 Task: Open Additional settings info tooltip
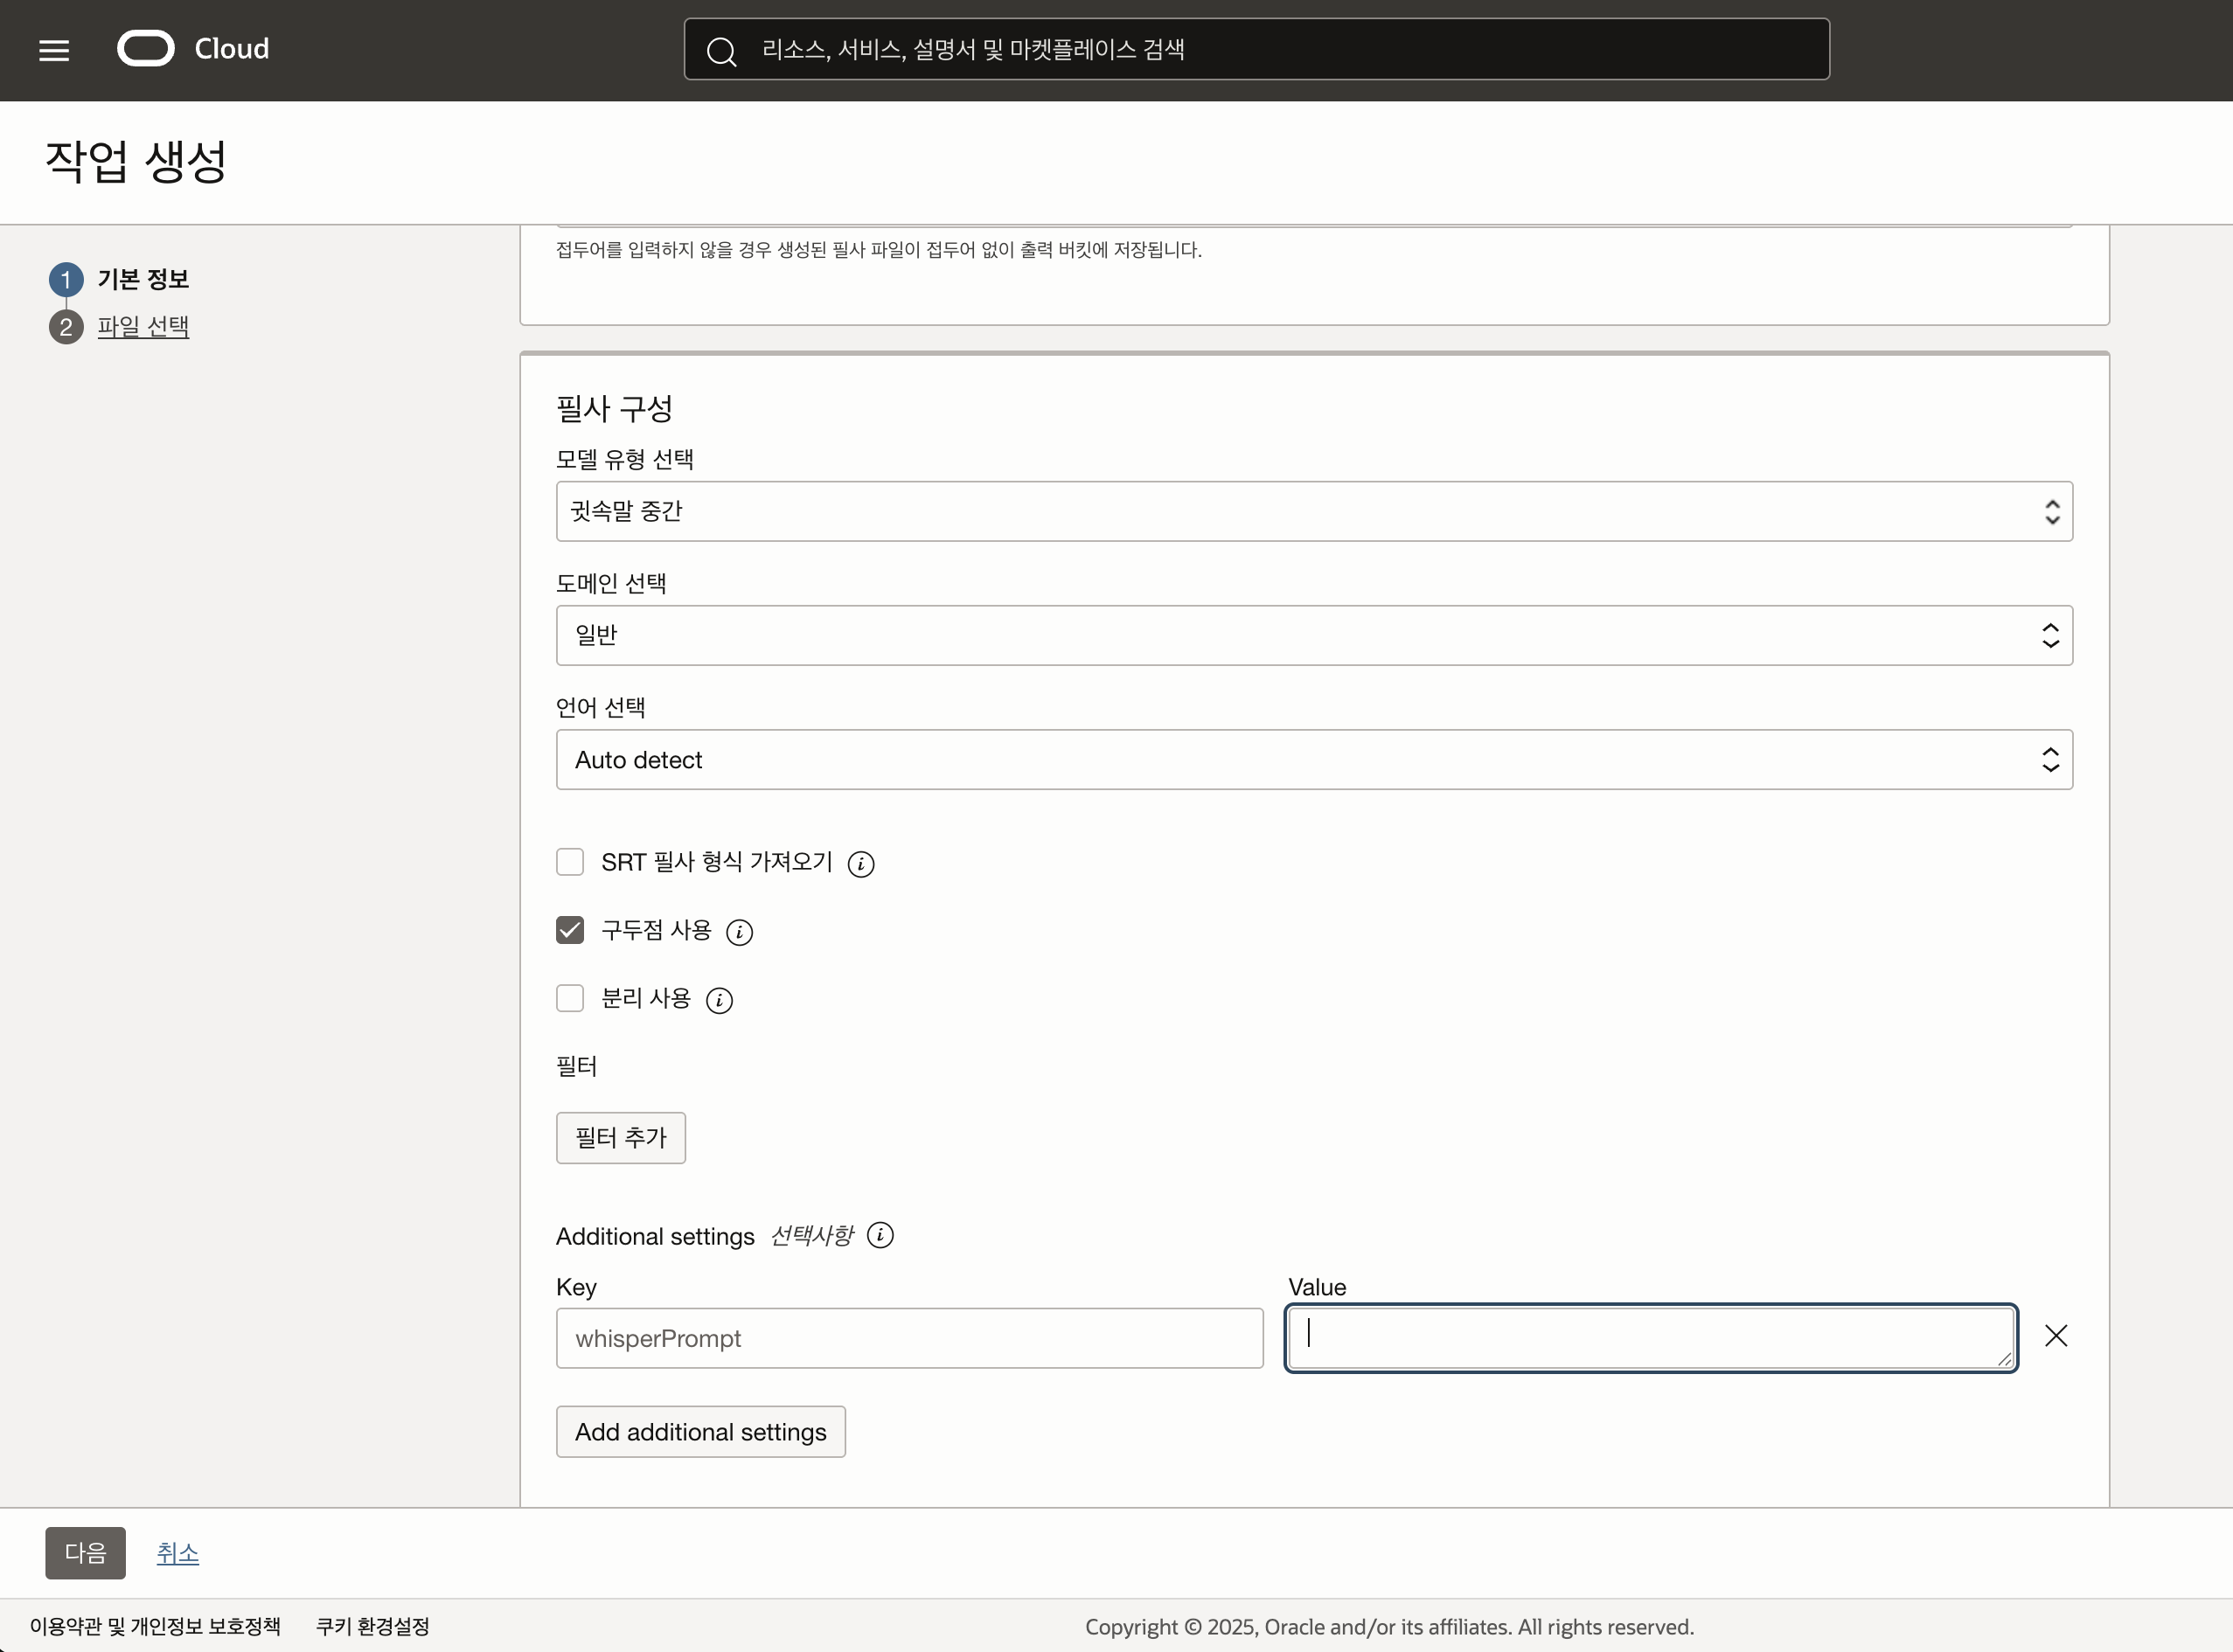coord(880,1236)
